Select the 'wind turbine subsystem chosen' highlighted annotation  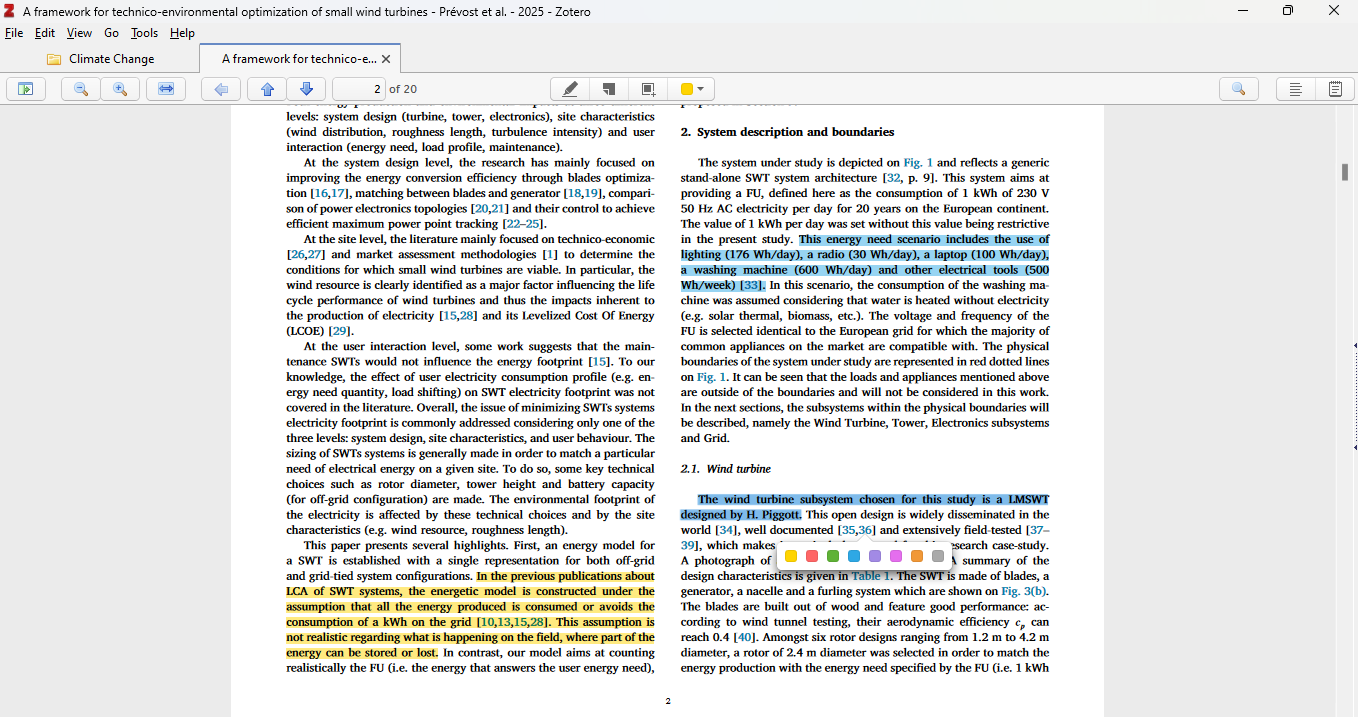[865, 507]
